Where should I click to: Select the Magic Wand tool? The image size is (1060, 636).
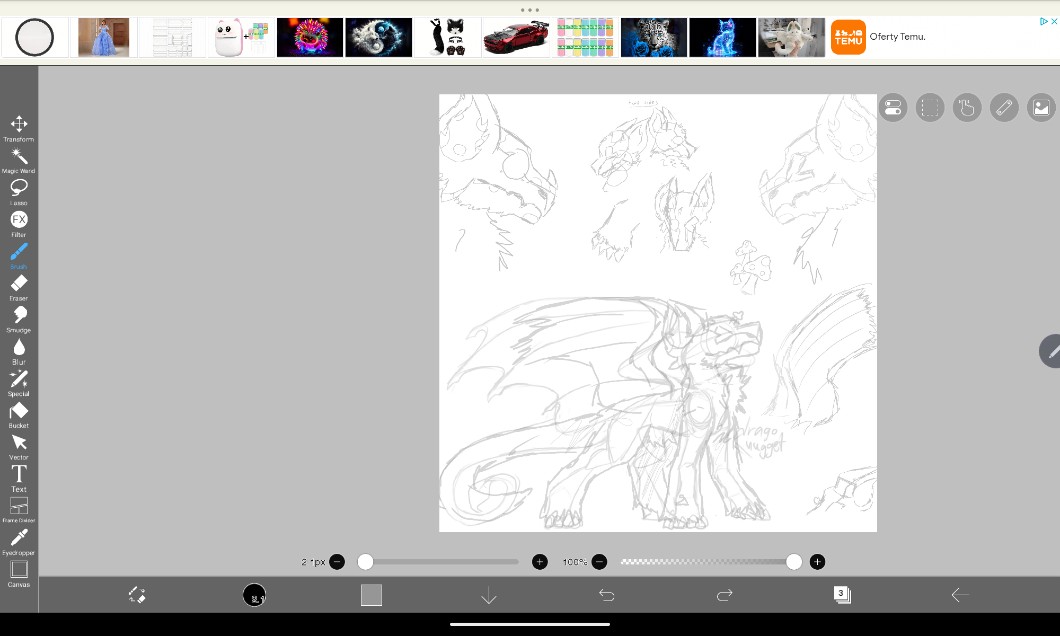pos(19,157)
